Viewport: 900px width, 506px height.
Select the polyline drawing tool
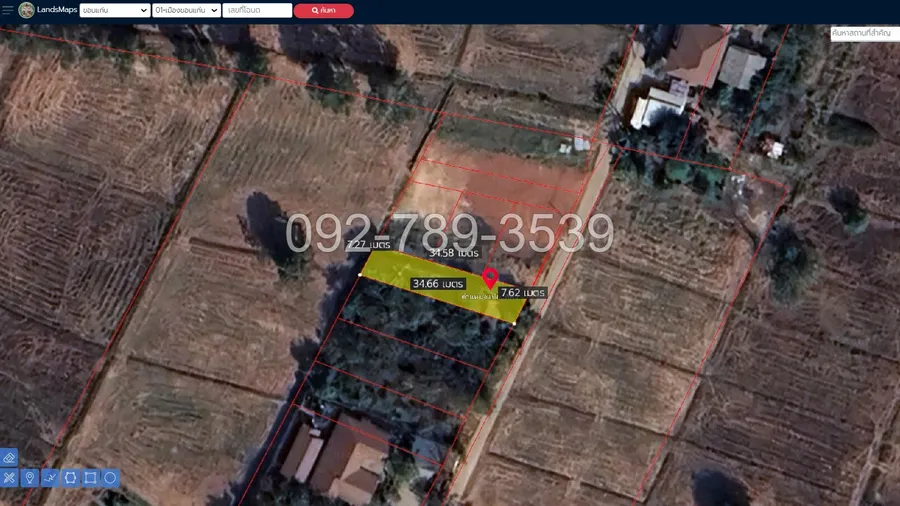coord(50,478)
